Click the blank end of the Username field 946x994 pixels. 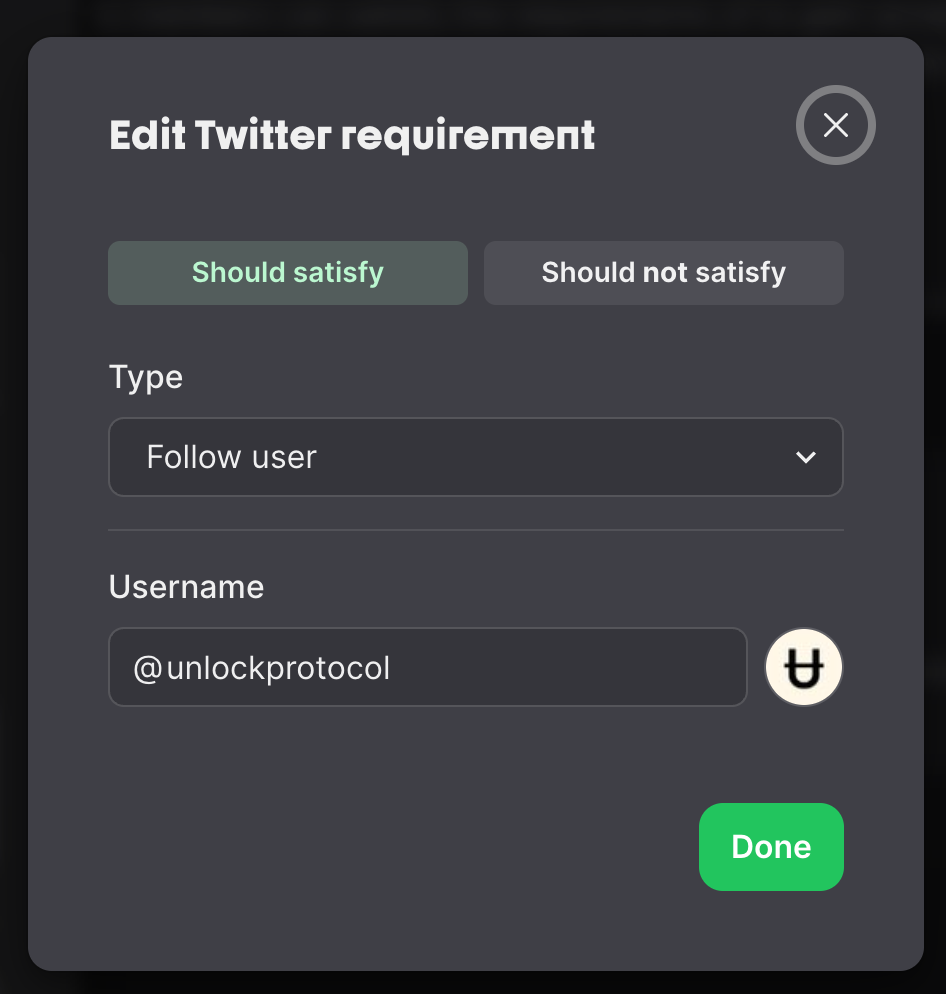point(571,667)
